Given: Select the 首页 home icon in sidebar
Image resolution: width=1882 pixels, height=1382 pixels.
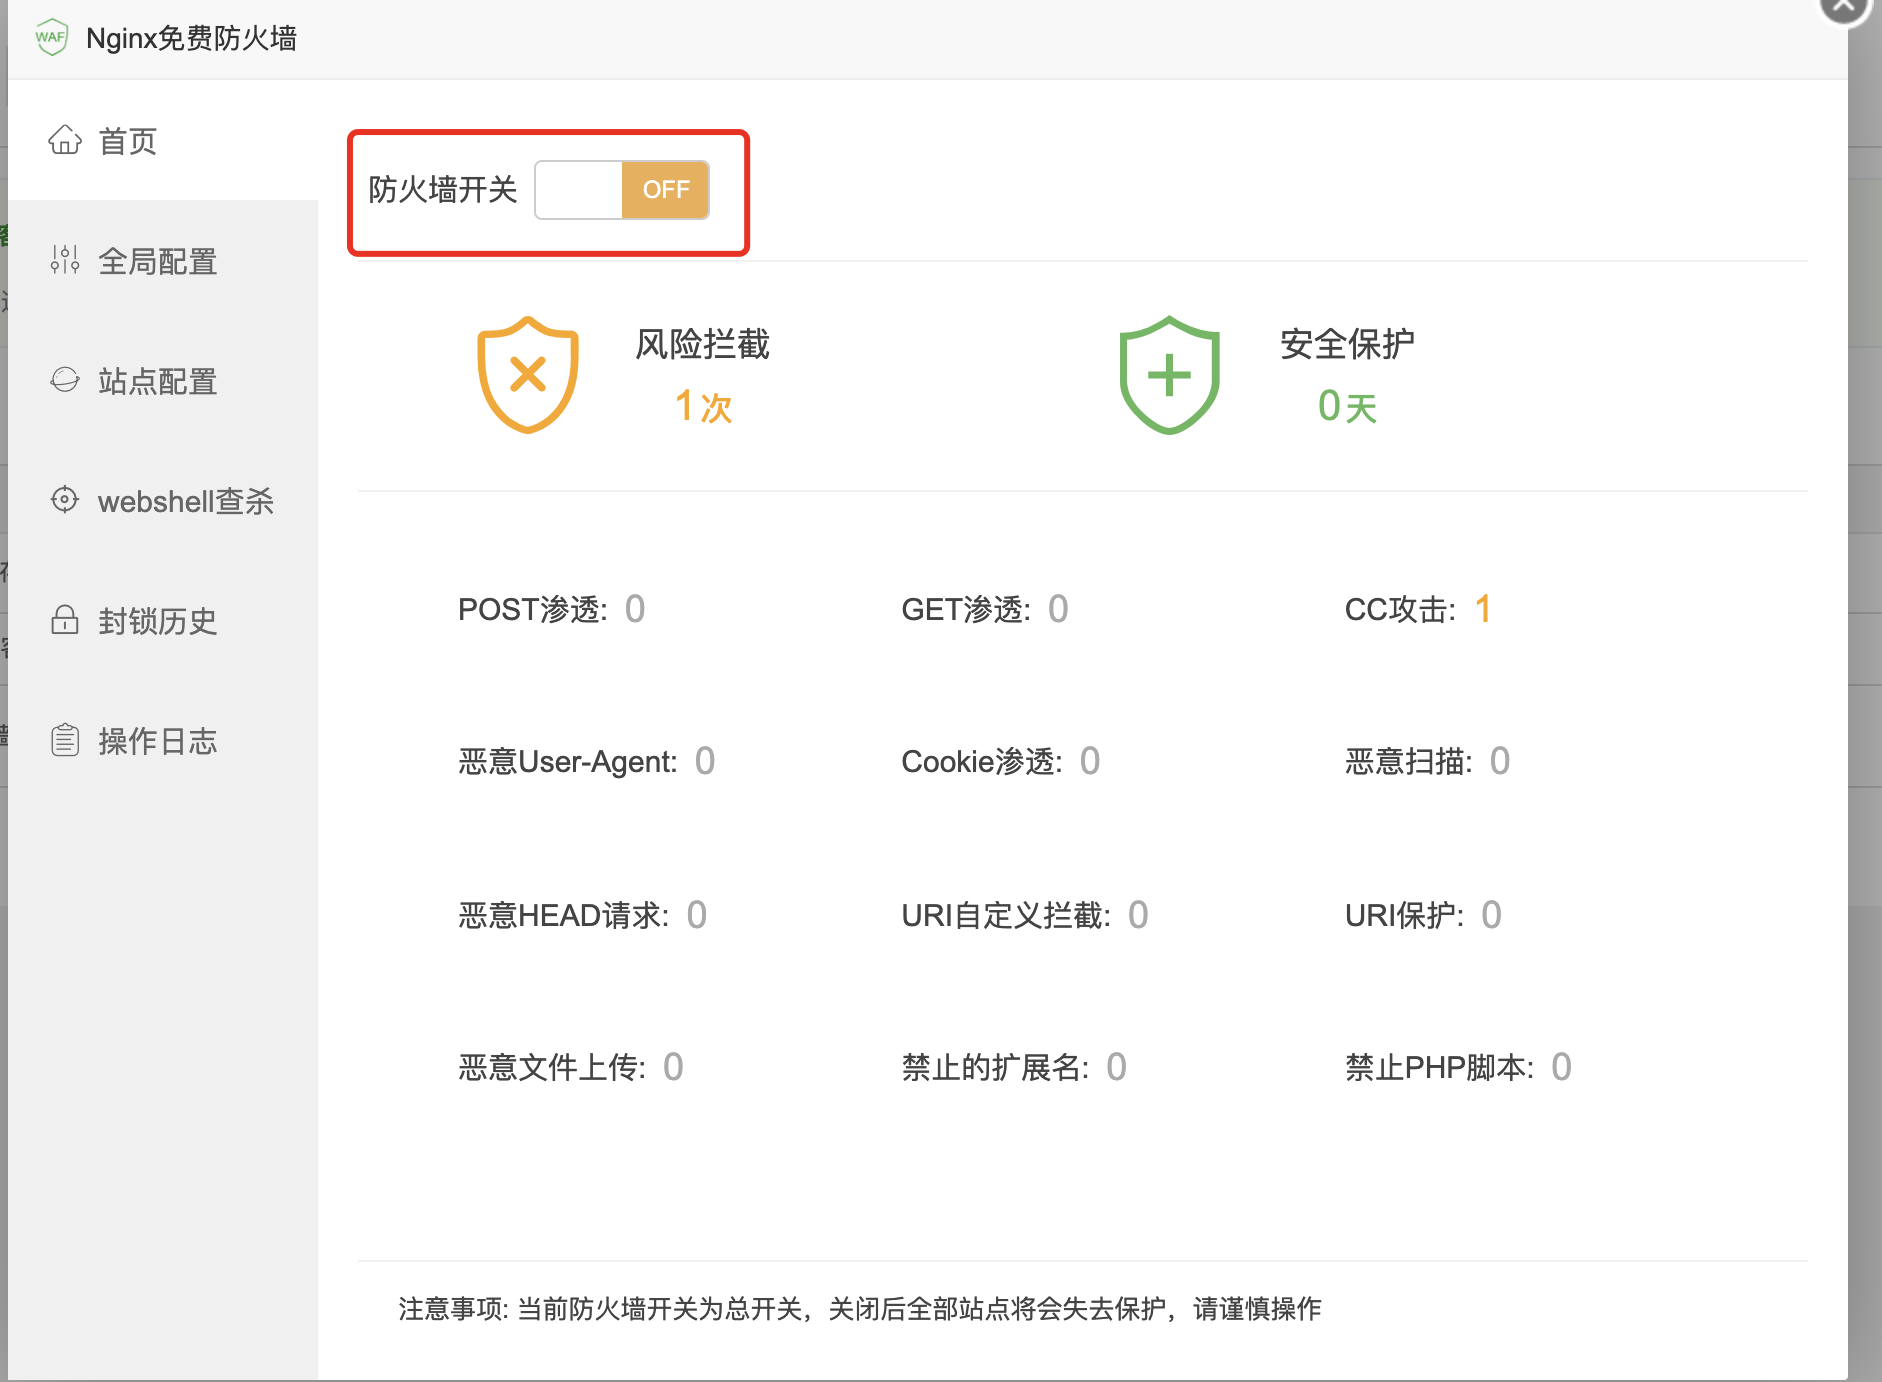Looking at the screenshot, I should pyautogui.click(x=65, y=140).
